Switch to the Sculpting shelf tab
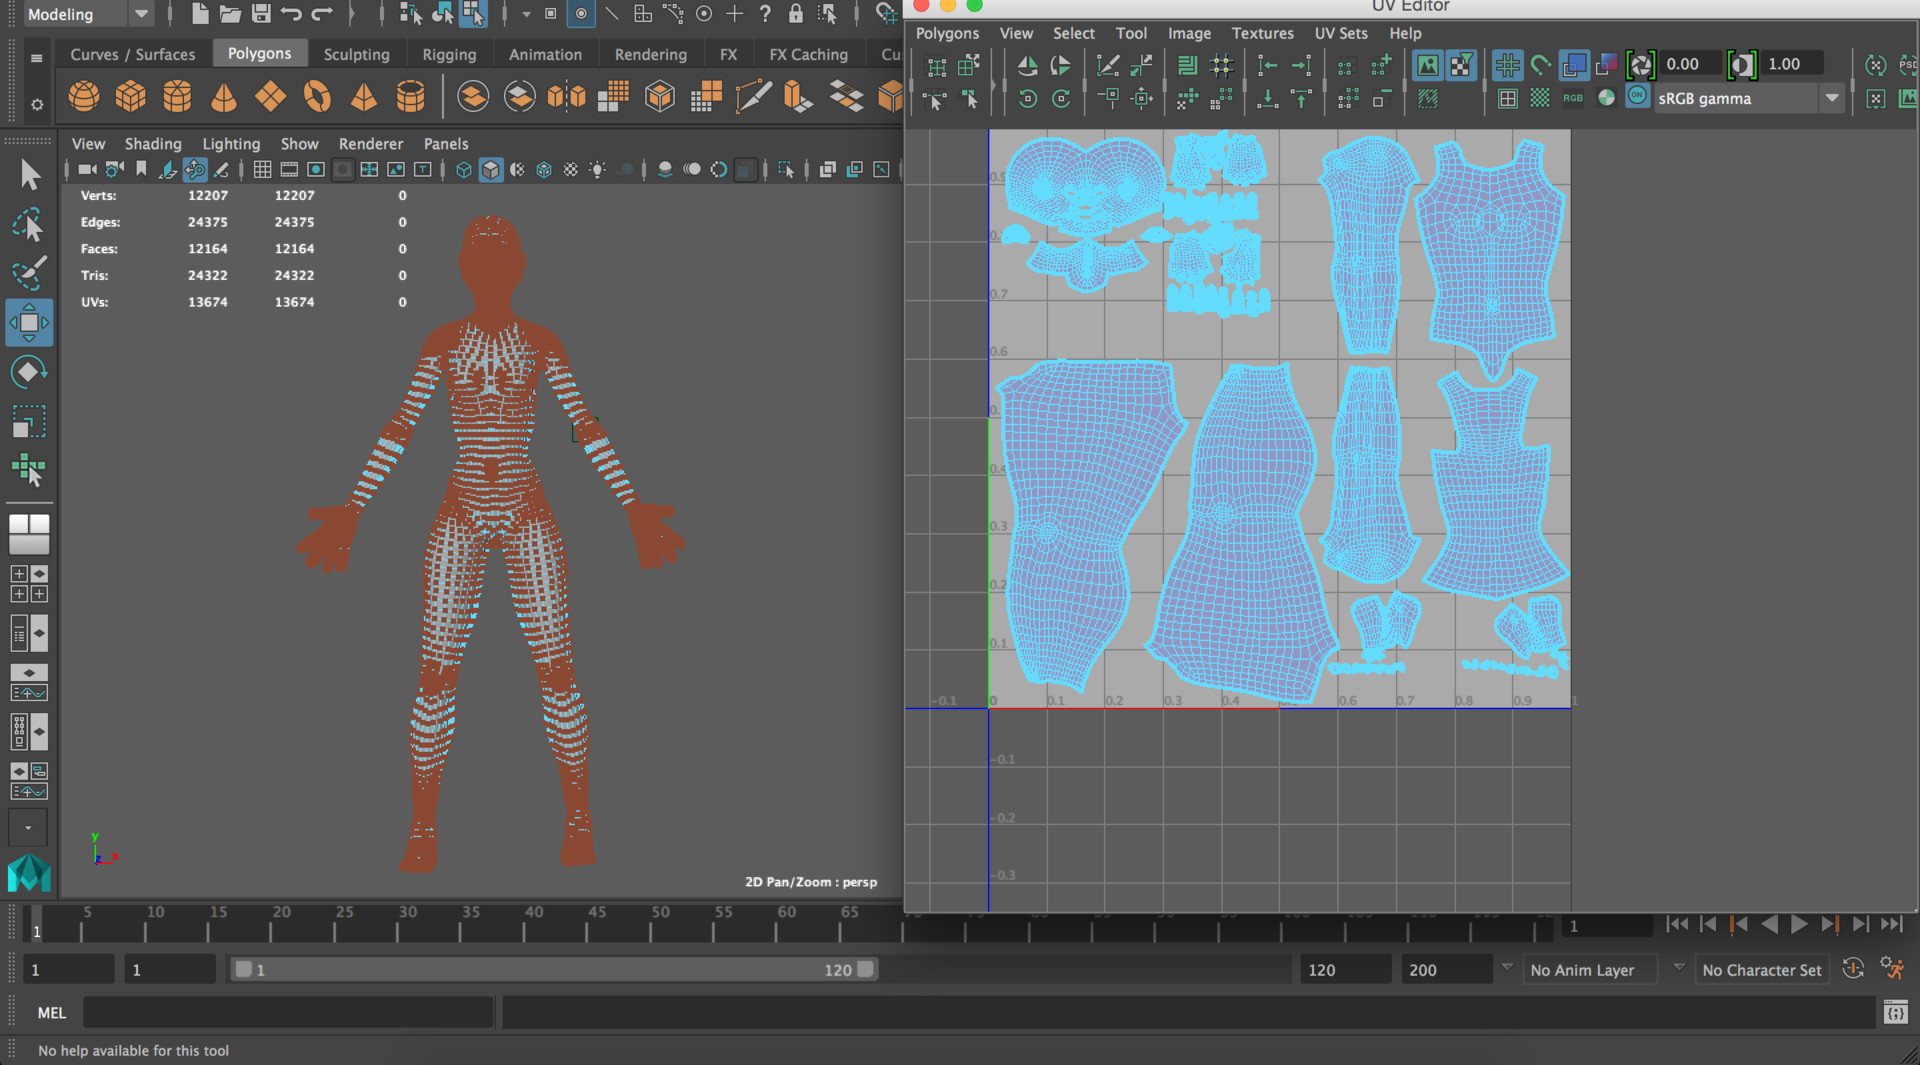The image size is (1920, 1065). pyautogui.click(x=357, y=53)
